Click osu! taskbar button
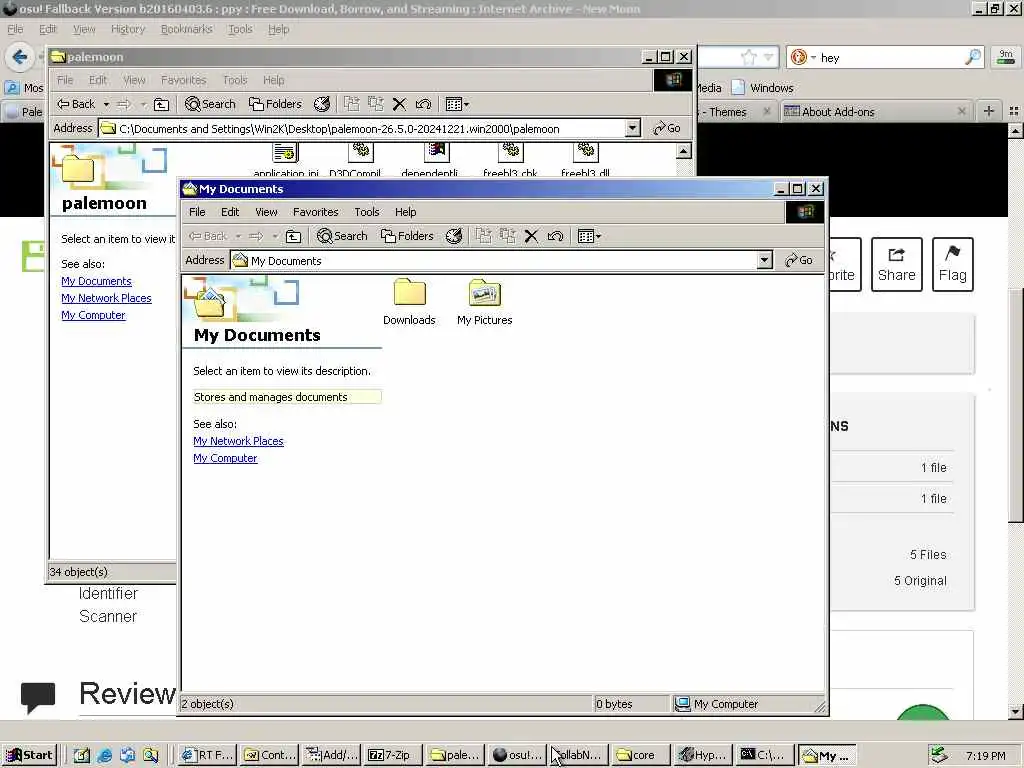Image resolution: width=1024 pixels, height=768 pixels. click(518, 755)
